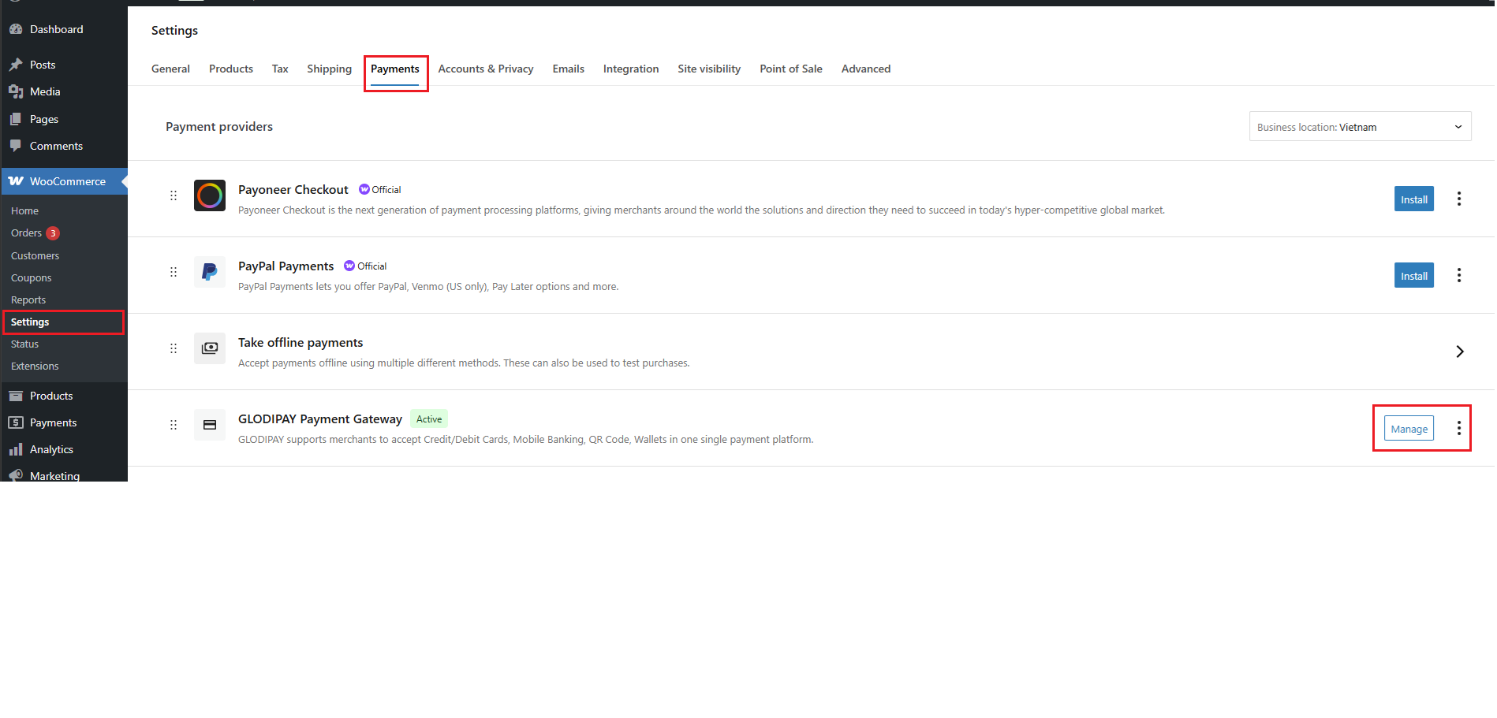The width and height of the screenshot is (1497, 718).
Task: Click the Products box icon in sidebar
Action: tap(16, 396)
